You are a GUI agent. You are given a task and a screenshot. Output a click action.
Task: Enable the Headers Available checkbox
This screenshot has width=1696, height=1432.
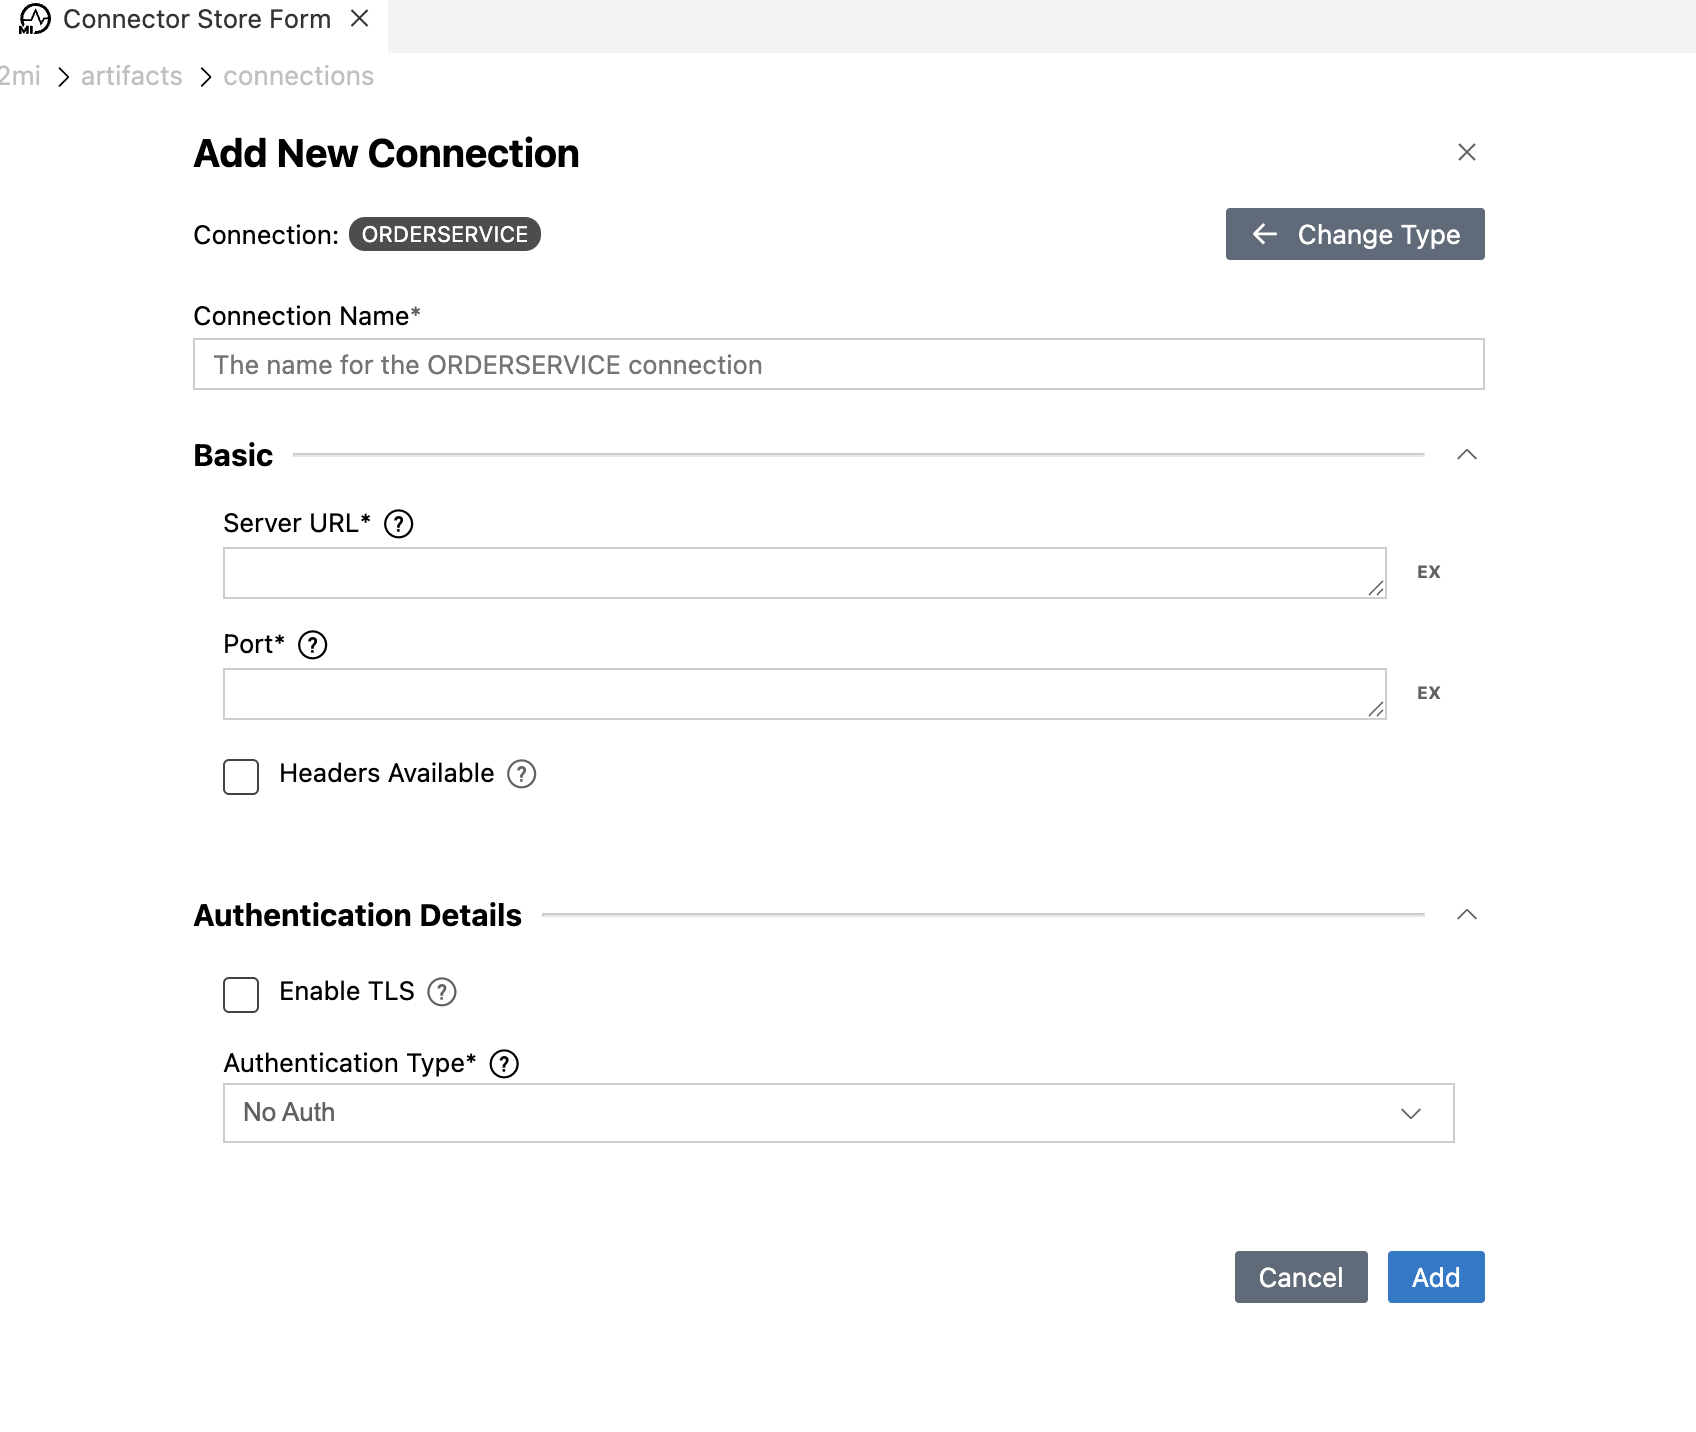coord(241,777)
